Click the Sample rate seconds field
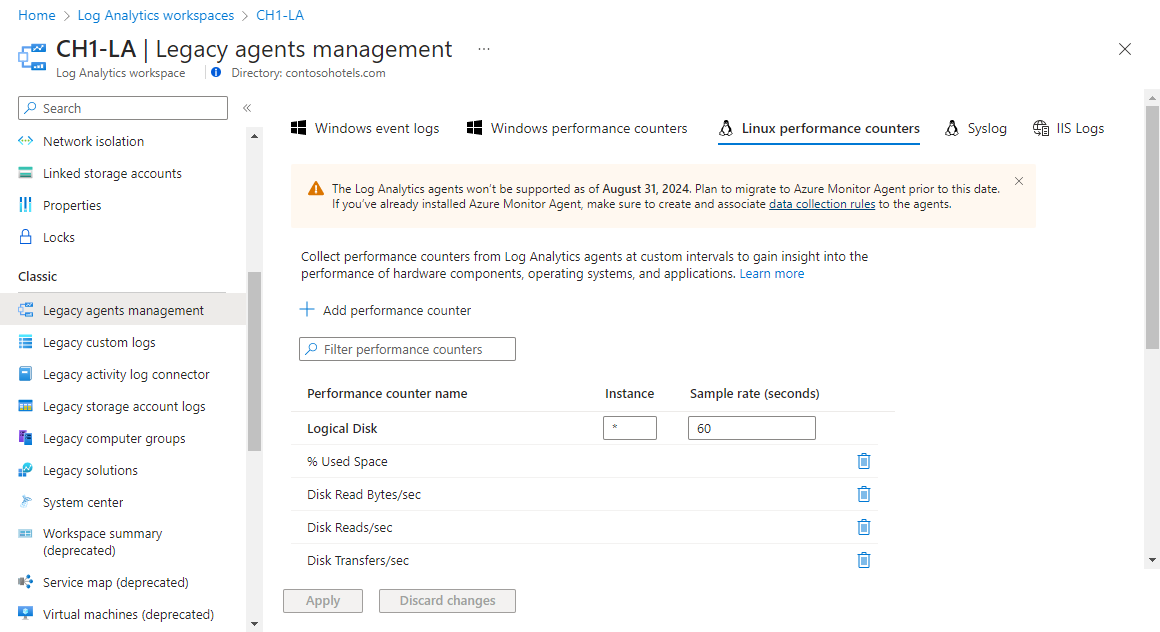Image resolution: width=1160 pixels, height=632 pixels. (x=751, y=428)
